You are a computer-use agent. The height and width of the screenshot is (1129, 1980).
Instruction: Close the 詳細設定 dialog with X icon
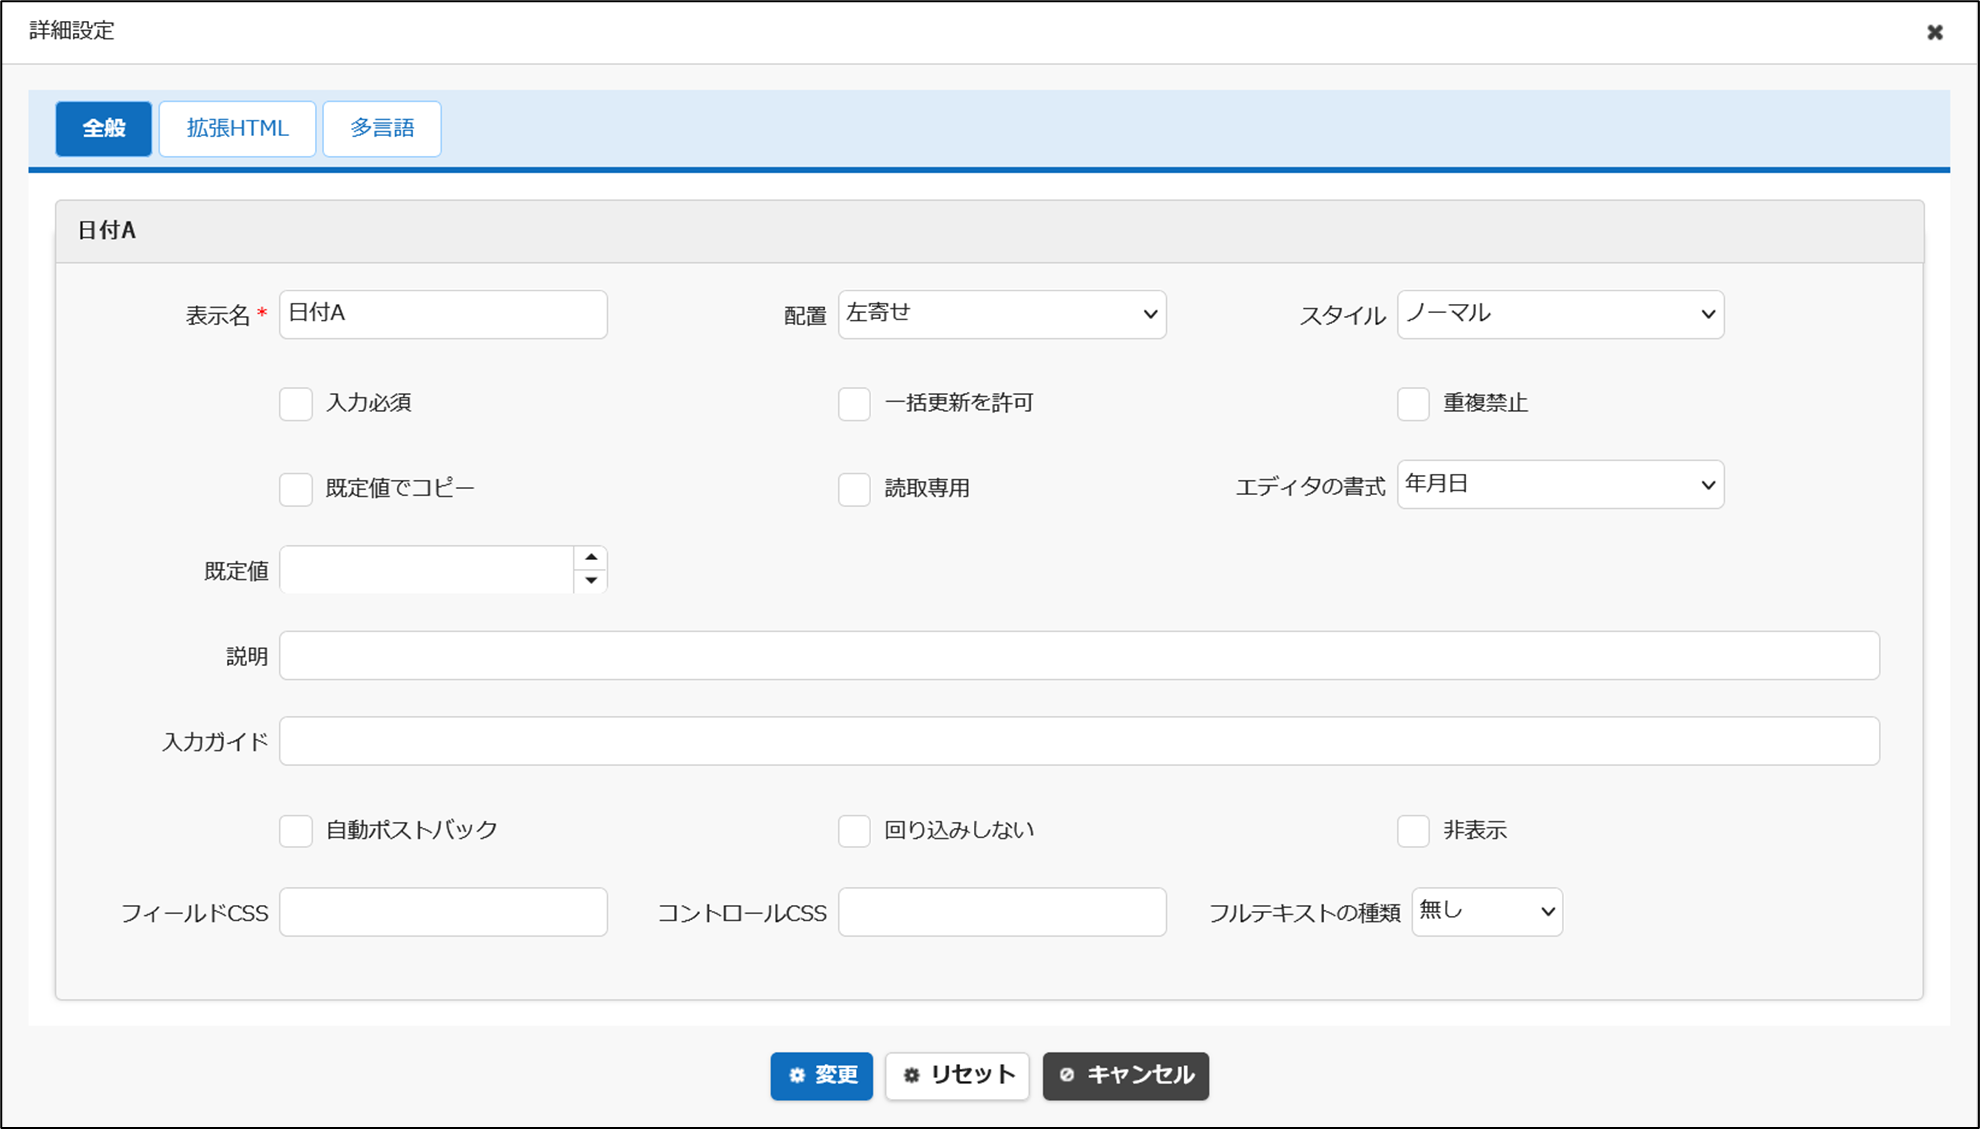click(x=1934, y=32)
